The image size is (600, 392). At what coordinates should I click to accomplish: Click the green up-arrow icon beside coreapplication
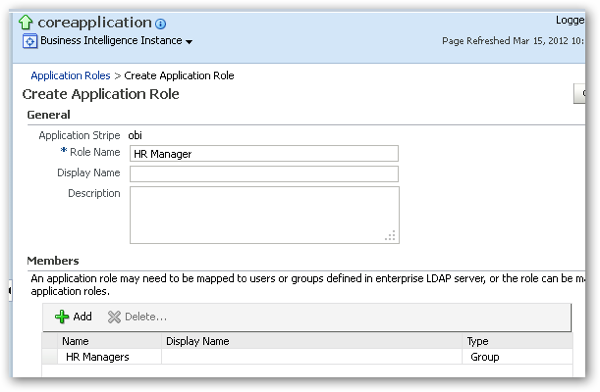[26, 22]
